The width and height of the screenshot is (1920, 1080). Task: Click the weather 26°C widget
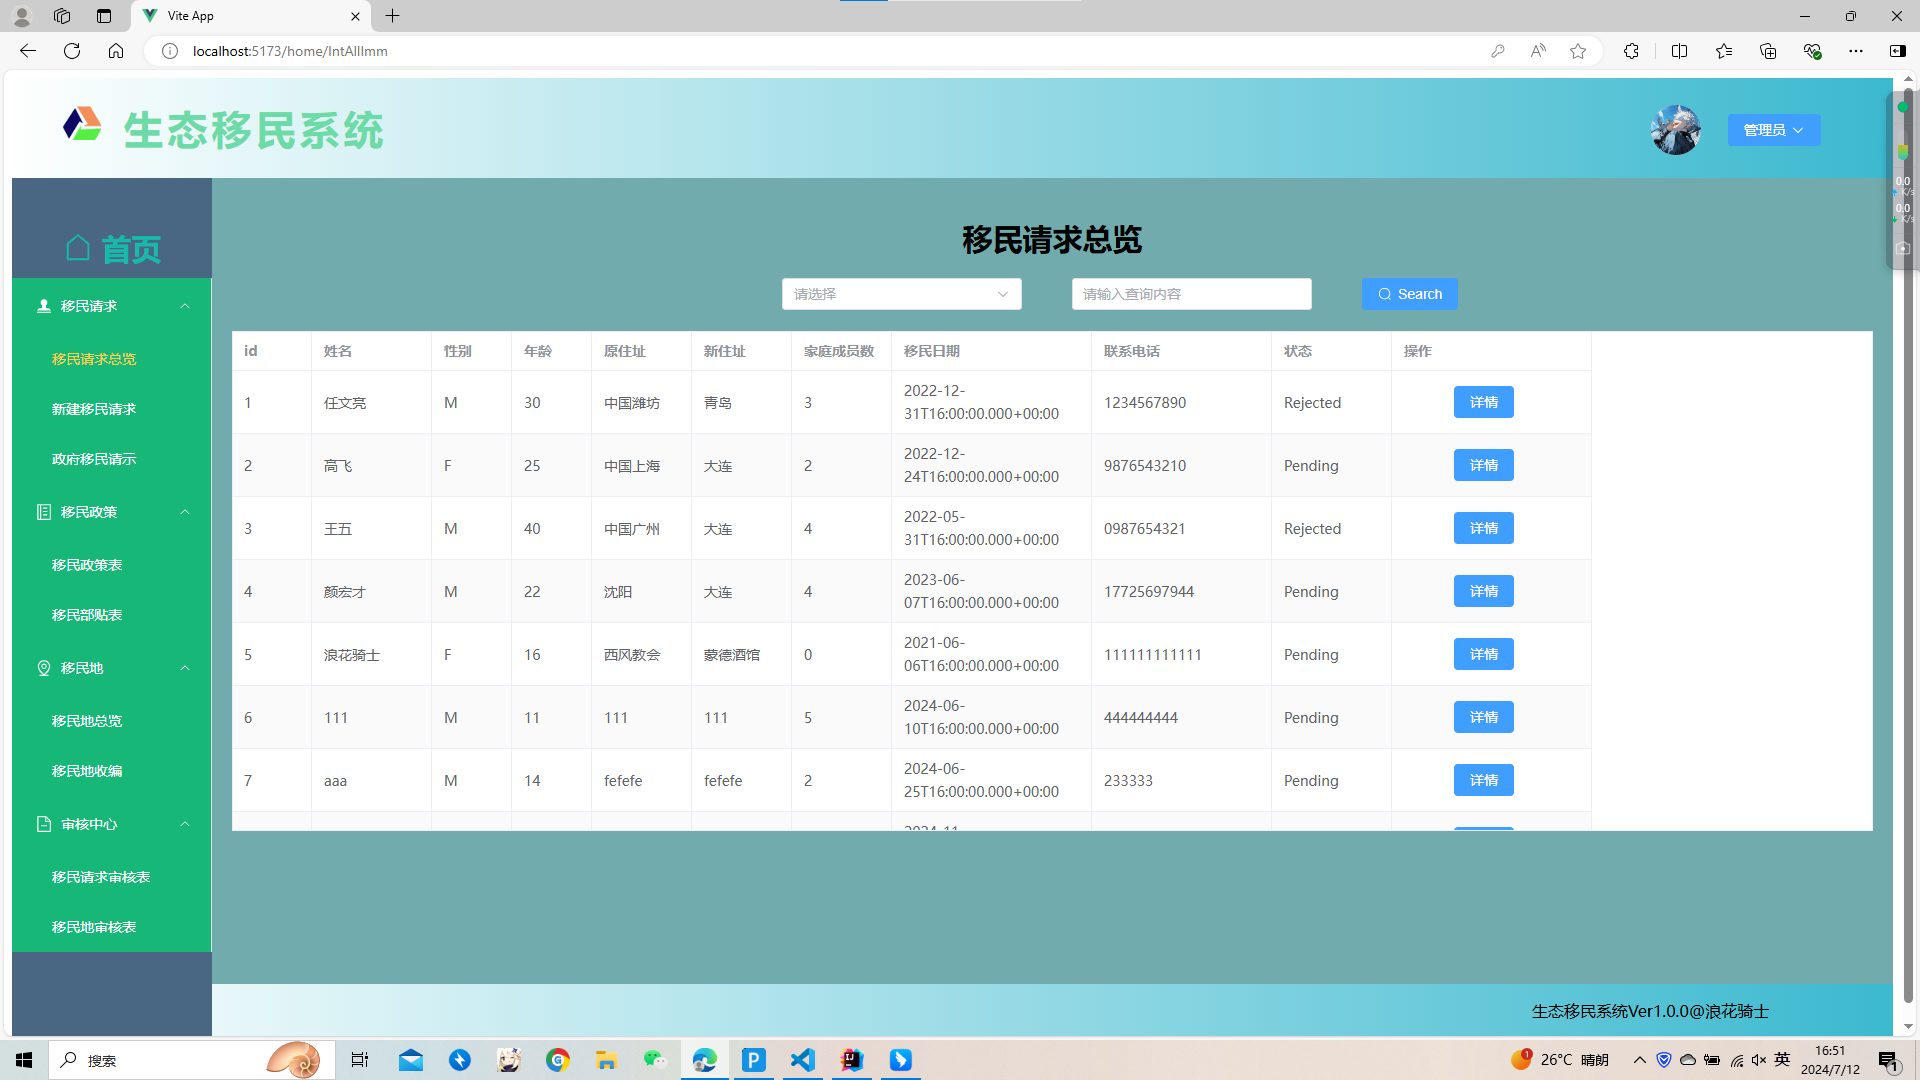coord(1560,1060)
